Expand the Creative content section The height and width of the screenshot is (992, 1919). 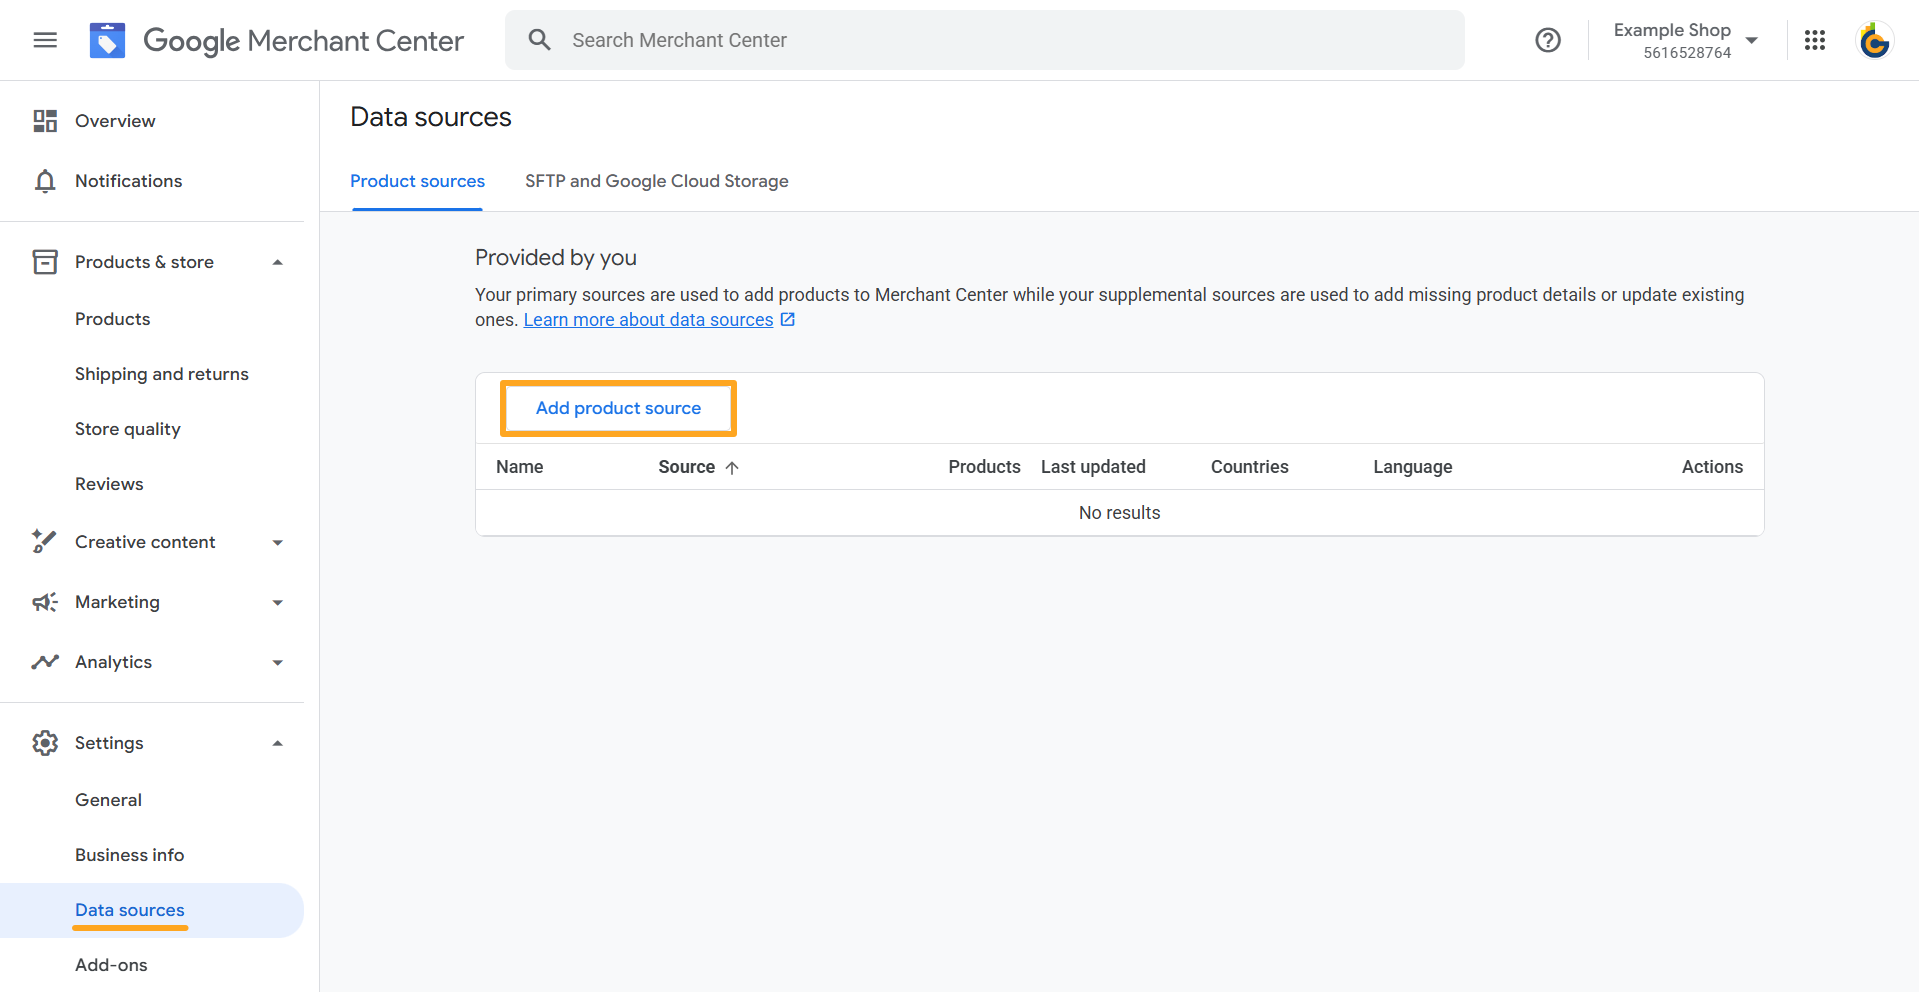278,542
